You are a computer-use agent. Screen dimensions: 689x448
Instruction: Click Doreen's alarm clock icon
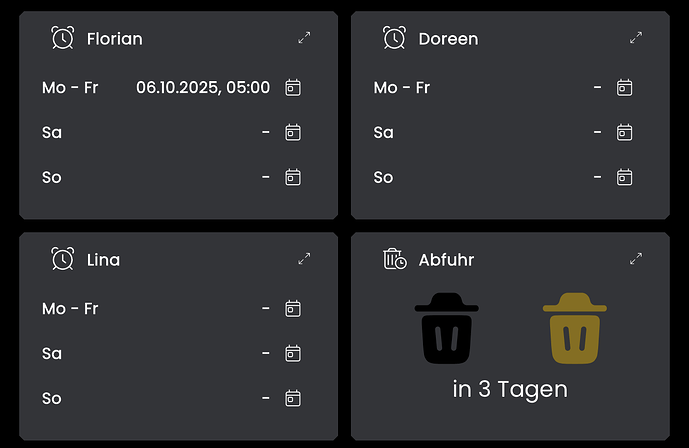[x=394, y=38]
